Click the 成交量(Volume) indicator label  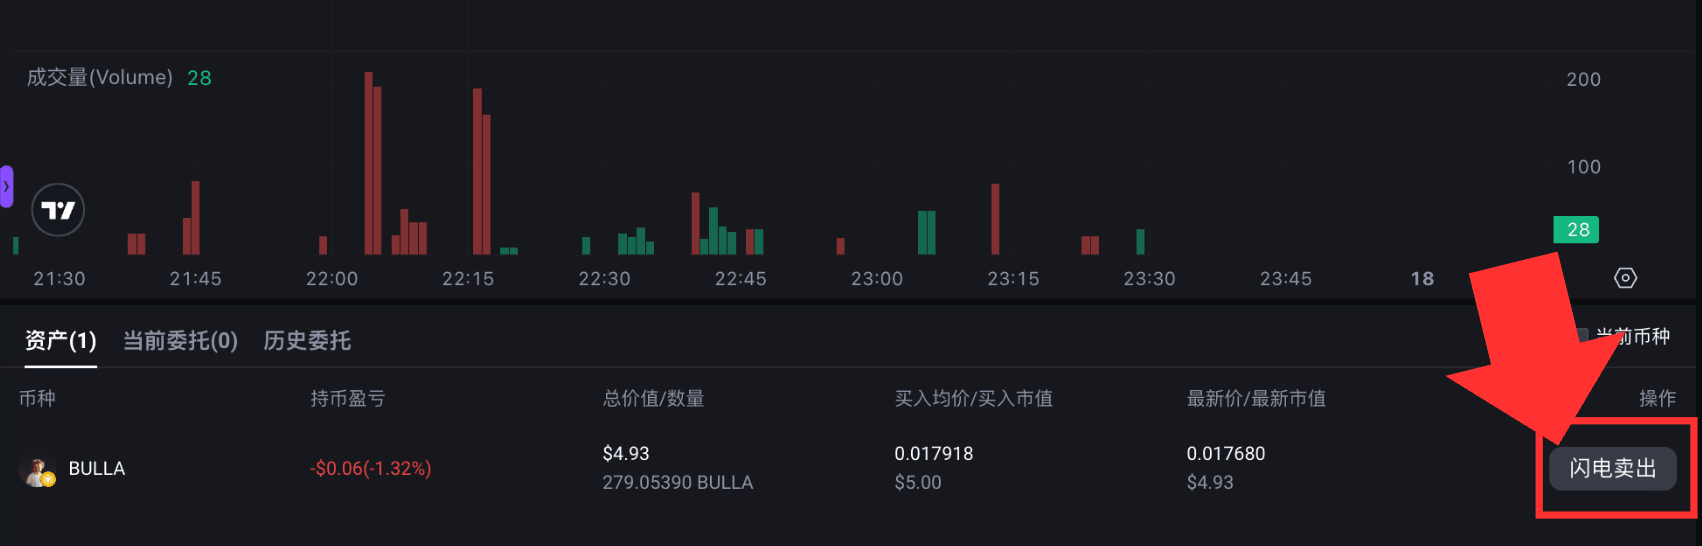coord(100,77)
